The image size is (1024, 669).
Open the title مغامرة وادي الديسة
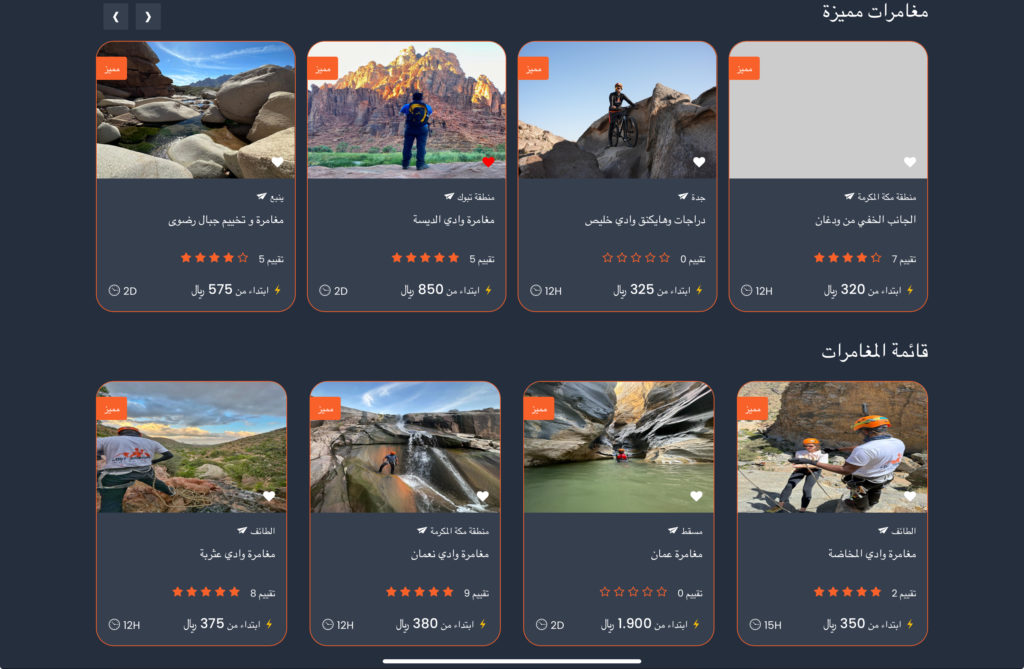(453, 220)
